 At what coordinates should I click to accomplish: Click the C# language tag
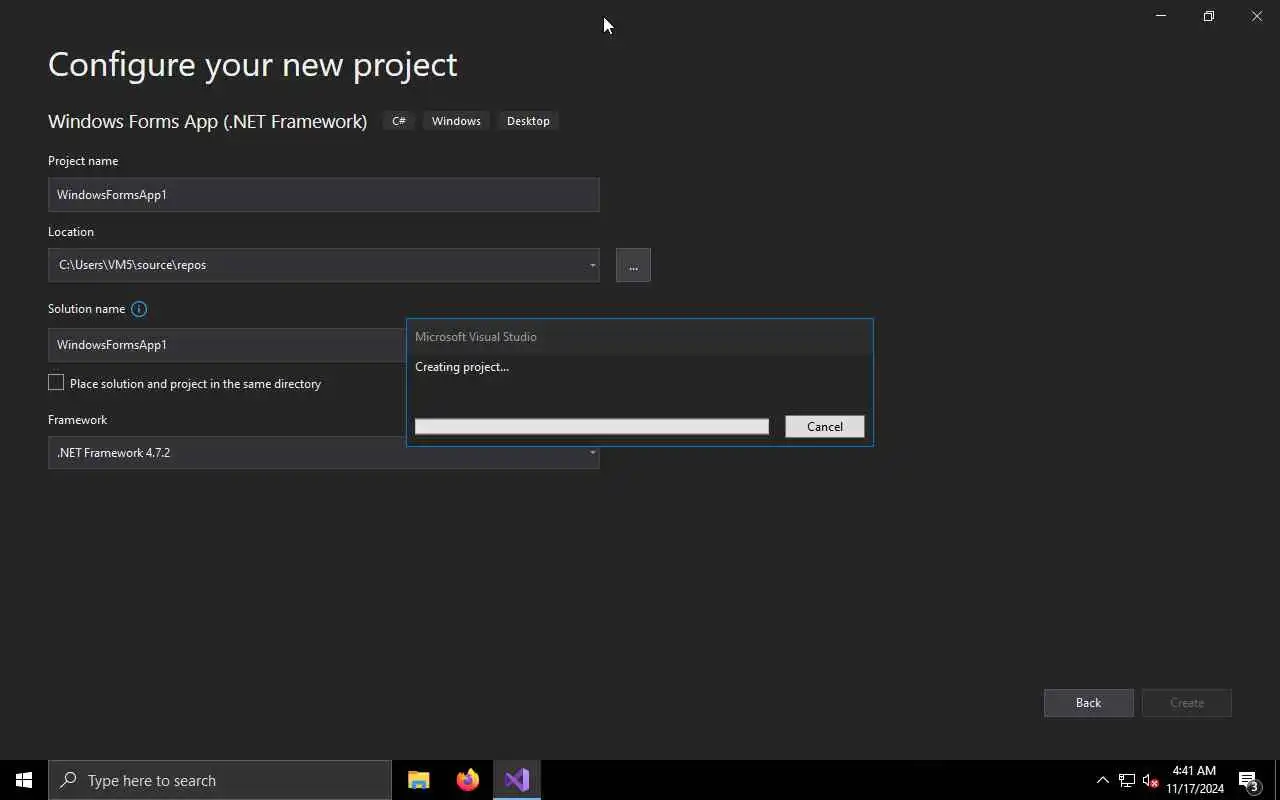pos(399,121)
